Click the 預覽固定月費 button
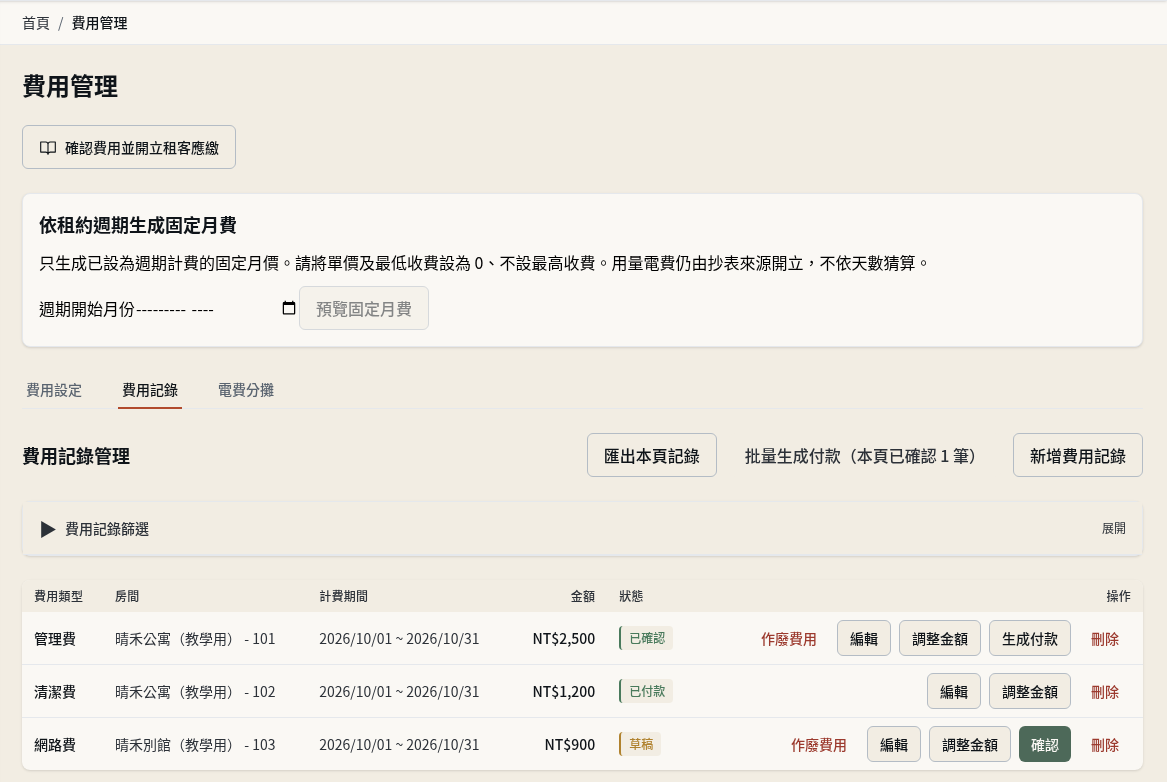The image size is (1167, 782). (364, 308)
